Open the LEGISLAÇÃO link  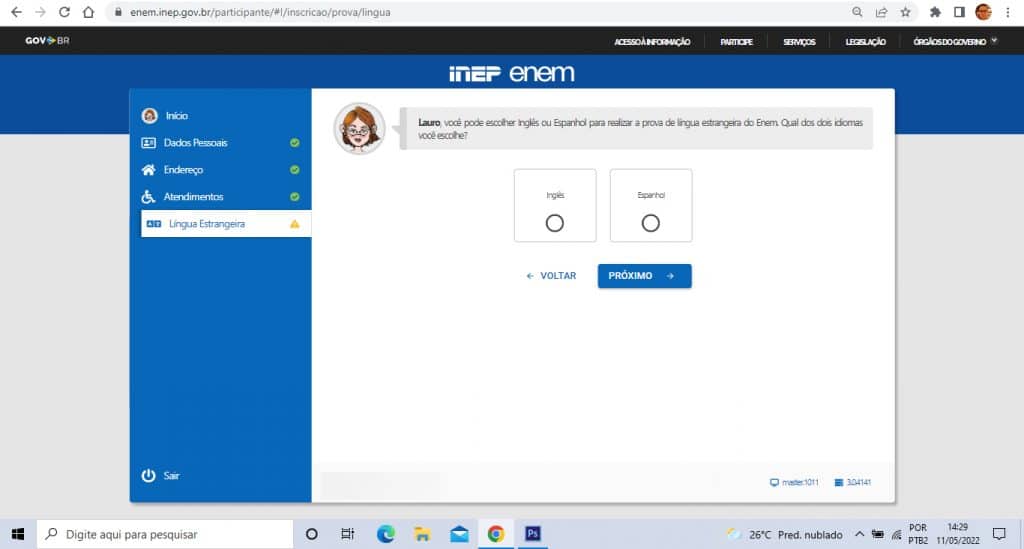pyautogui.click(x=865, y=41)
